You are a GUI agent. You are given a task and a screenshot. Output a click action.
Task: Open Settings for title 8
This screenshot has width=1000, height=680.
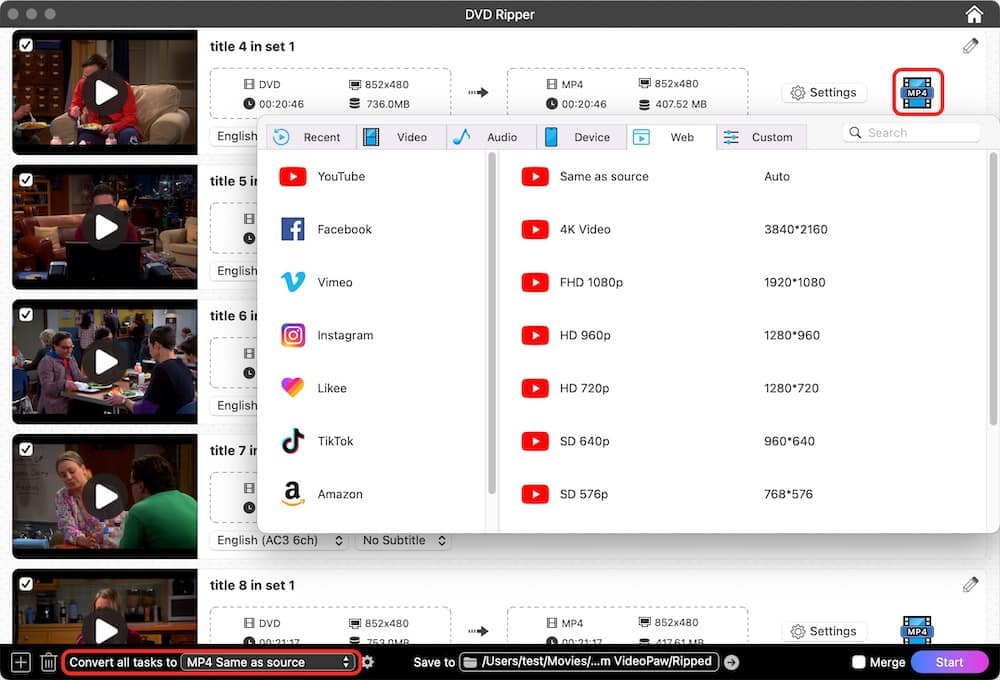coord(824,631)
